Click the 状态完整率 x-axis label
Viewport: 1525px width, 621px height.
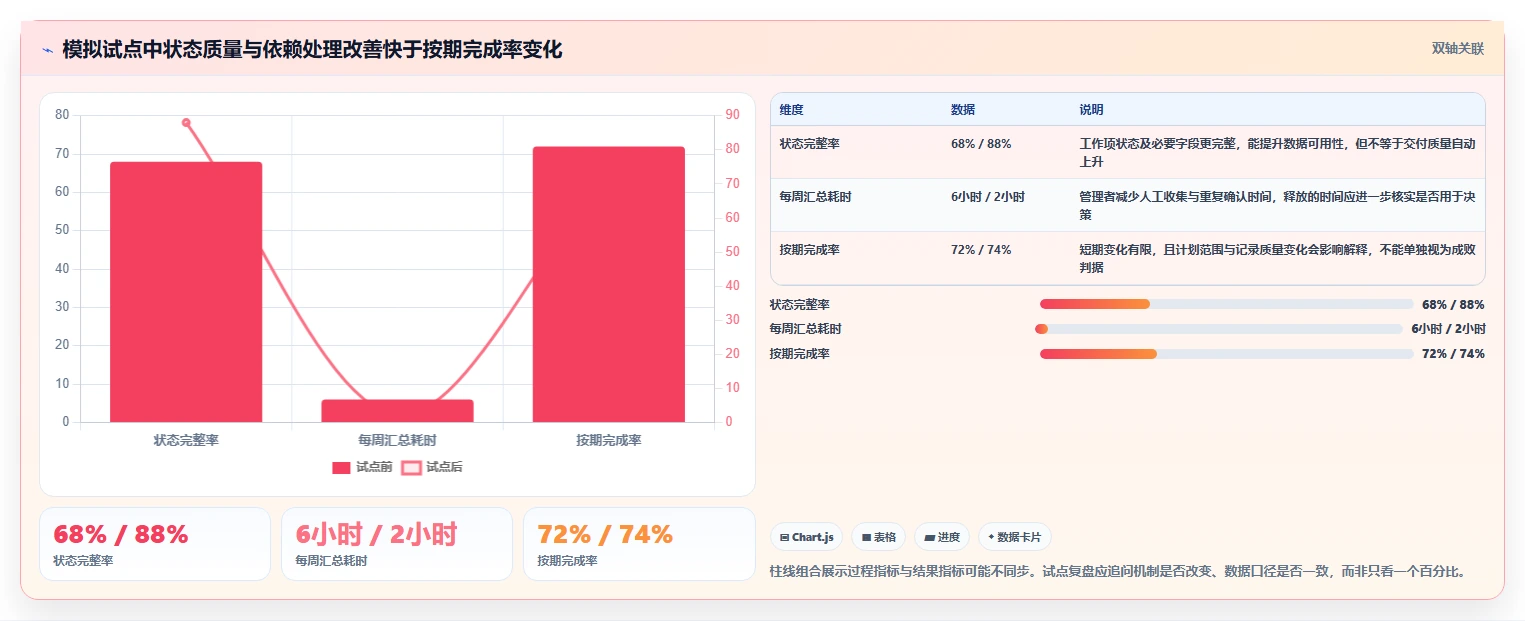tap(186, 440)
